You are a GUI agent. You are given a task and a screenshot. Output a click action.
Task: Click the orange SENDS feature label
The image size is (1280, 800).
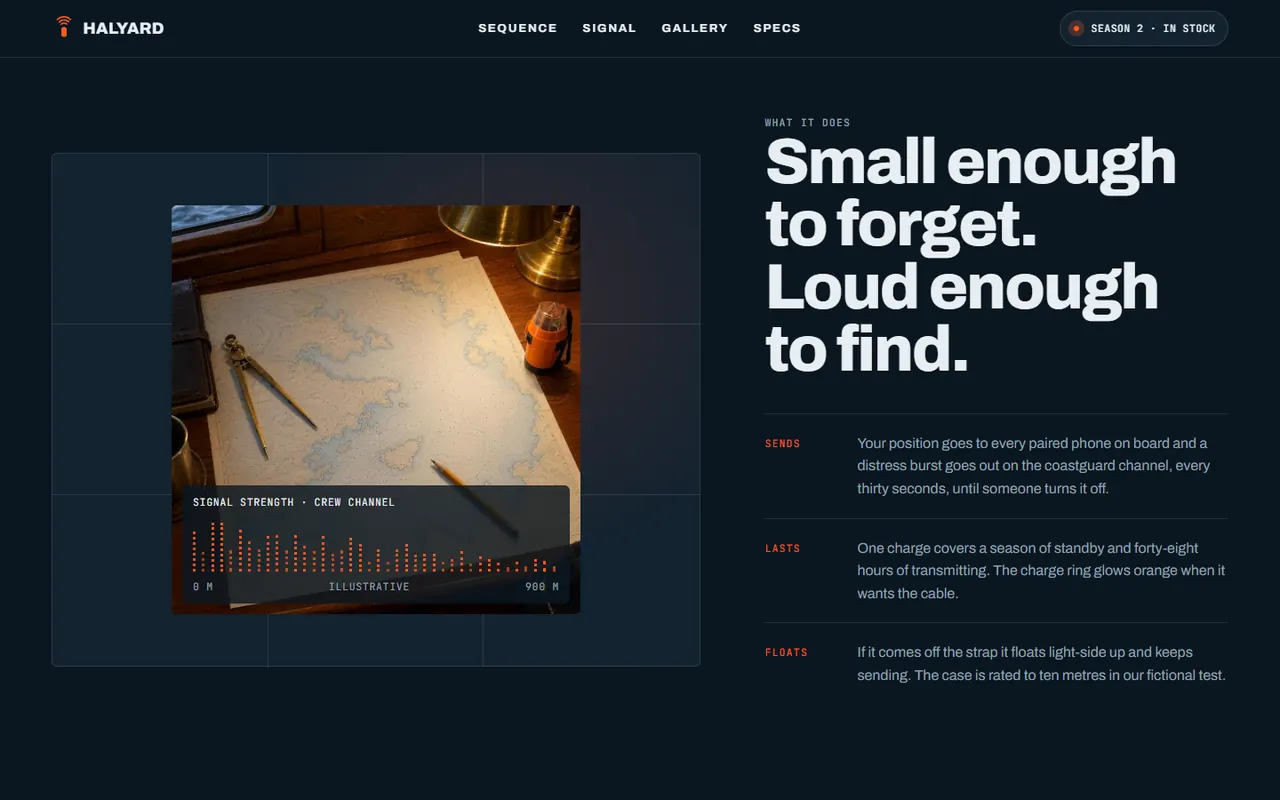(x=783, y=444)
